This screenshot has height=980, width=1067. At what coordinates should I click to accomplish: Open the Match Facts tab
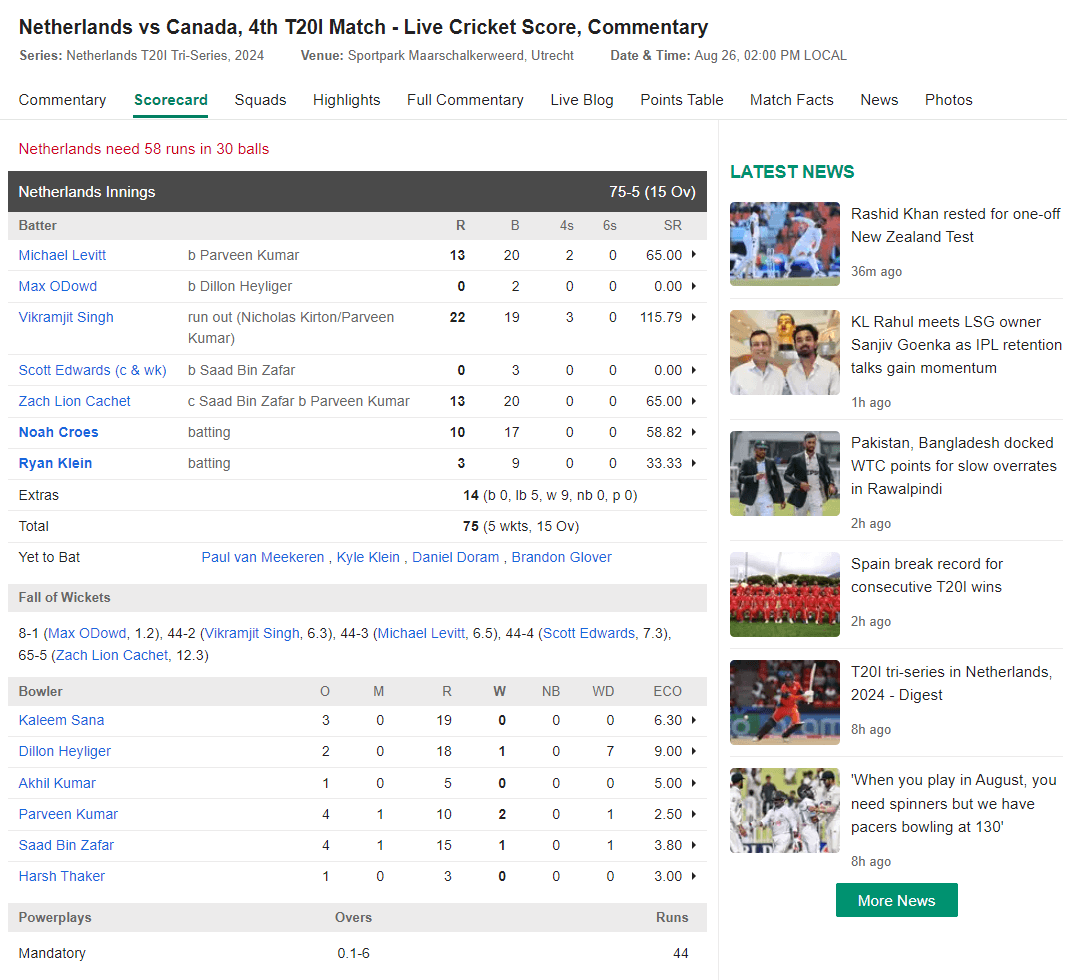click(791, 100)
